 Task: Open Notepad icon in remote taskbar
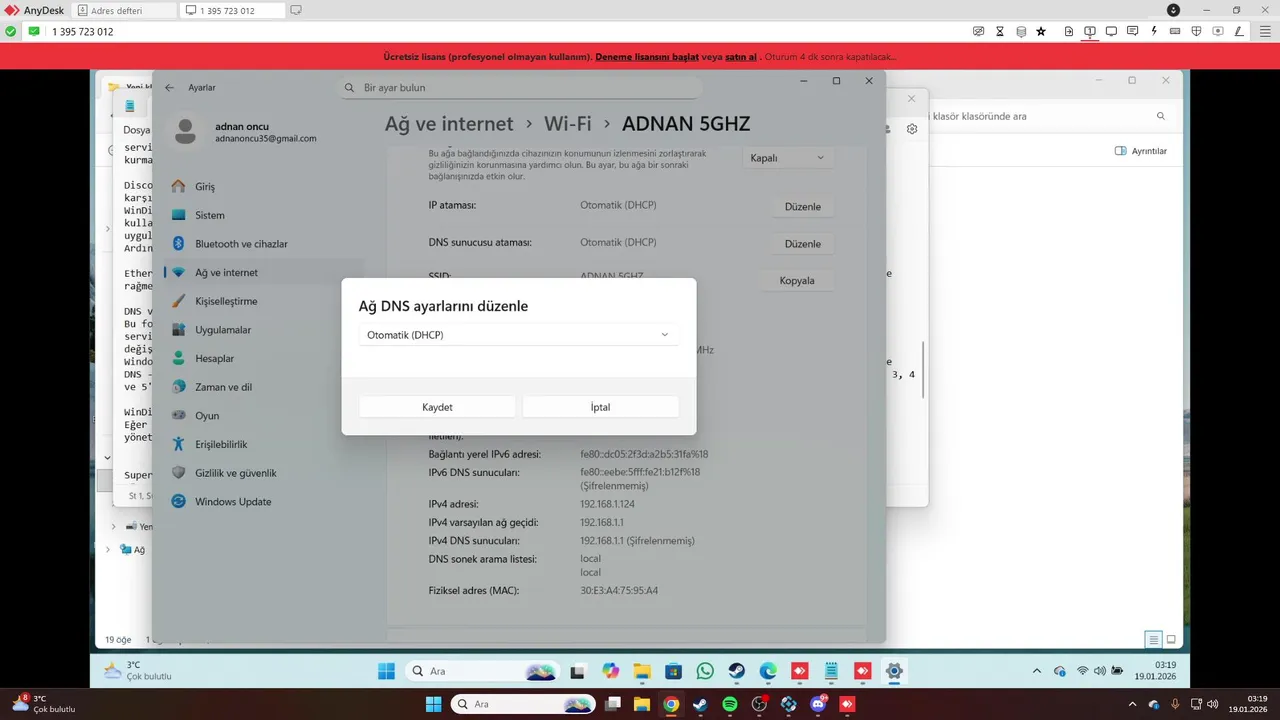[x=831, y=671]
